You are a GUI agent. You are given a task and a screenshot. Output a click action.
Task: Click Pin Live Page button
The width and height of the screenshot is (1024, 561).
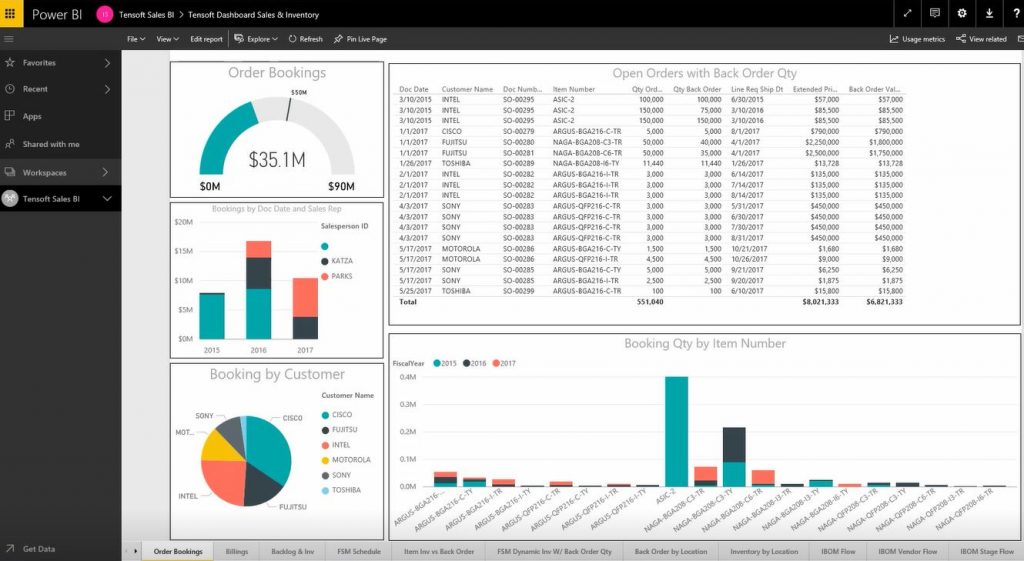pyautogui.click(x=360, y=39)
